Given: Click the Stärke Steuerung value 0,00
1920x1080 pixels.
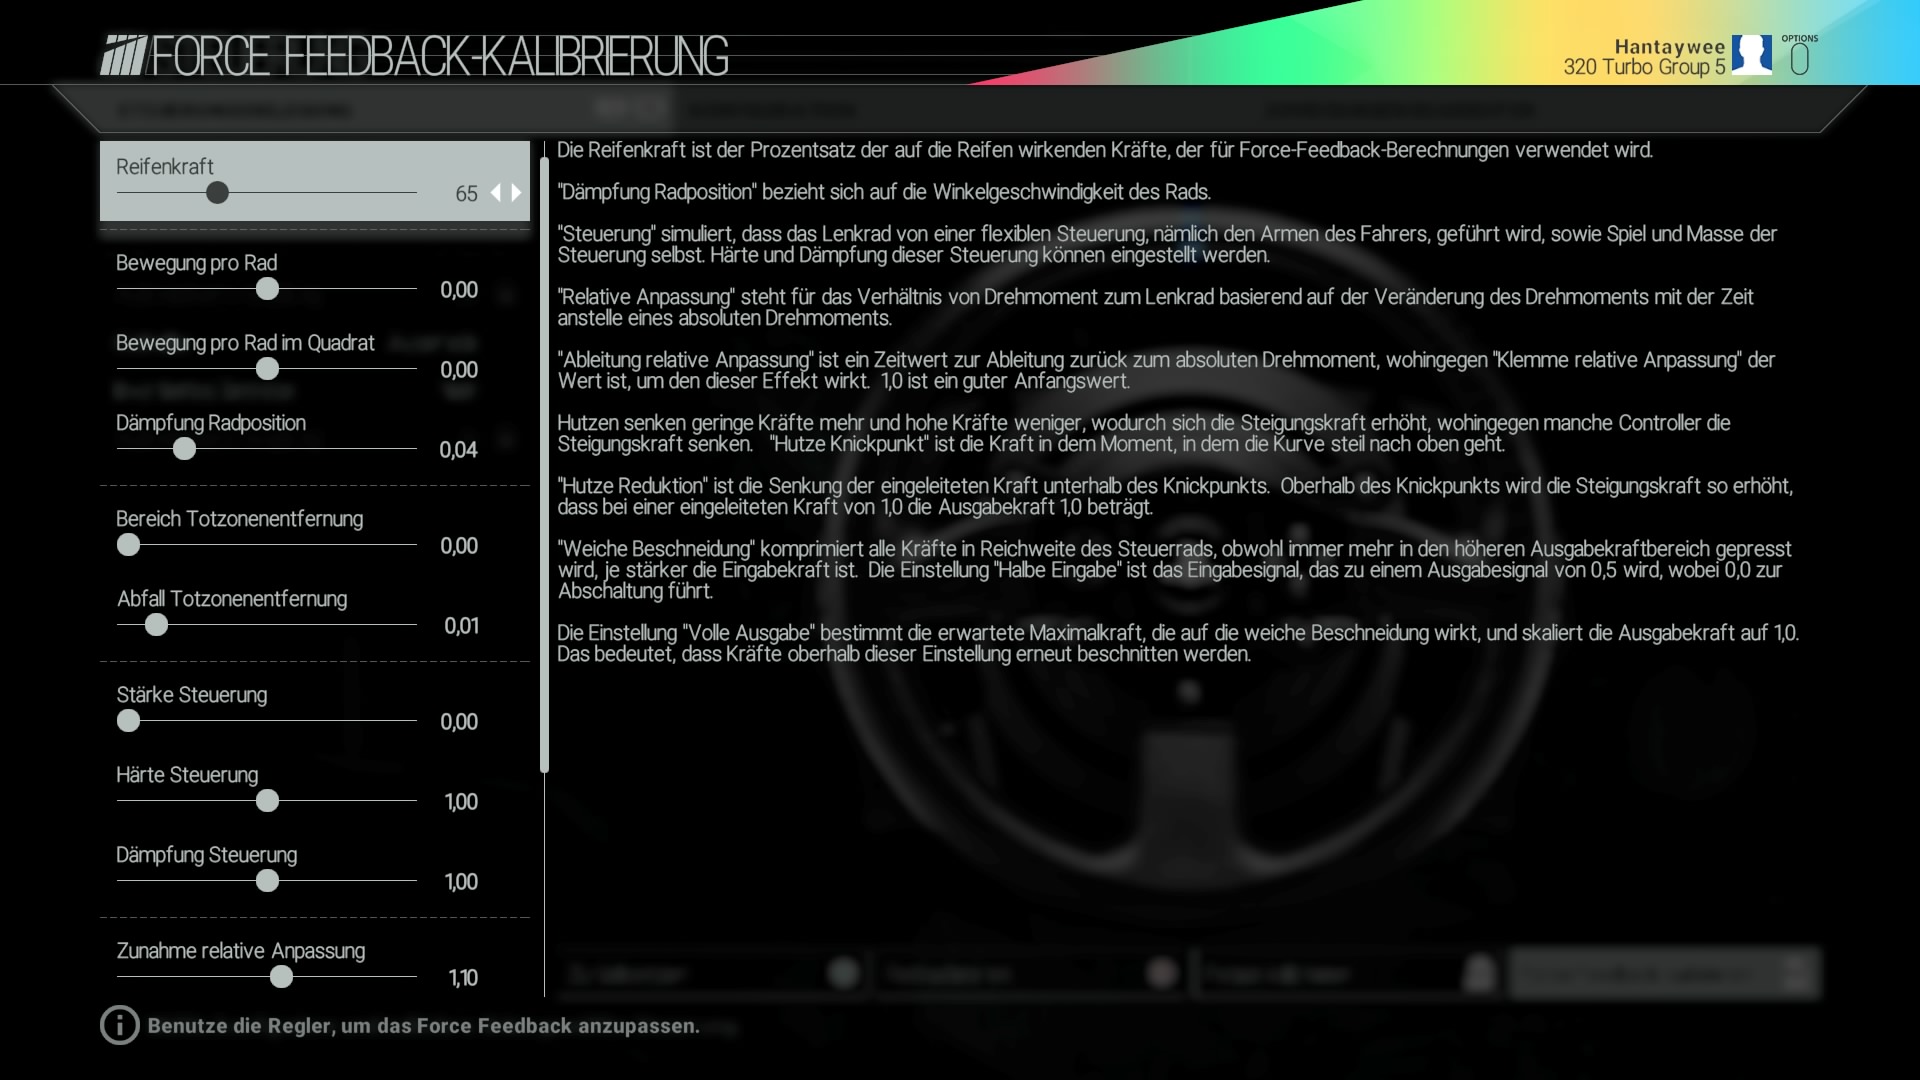Looking at the screenshot, I should (x=459, y=722).
